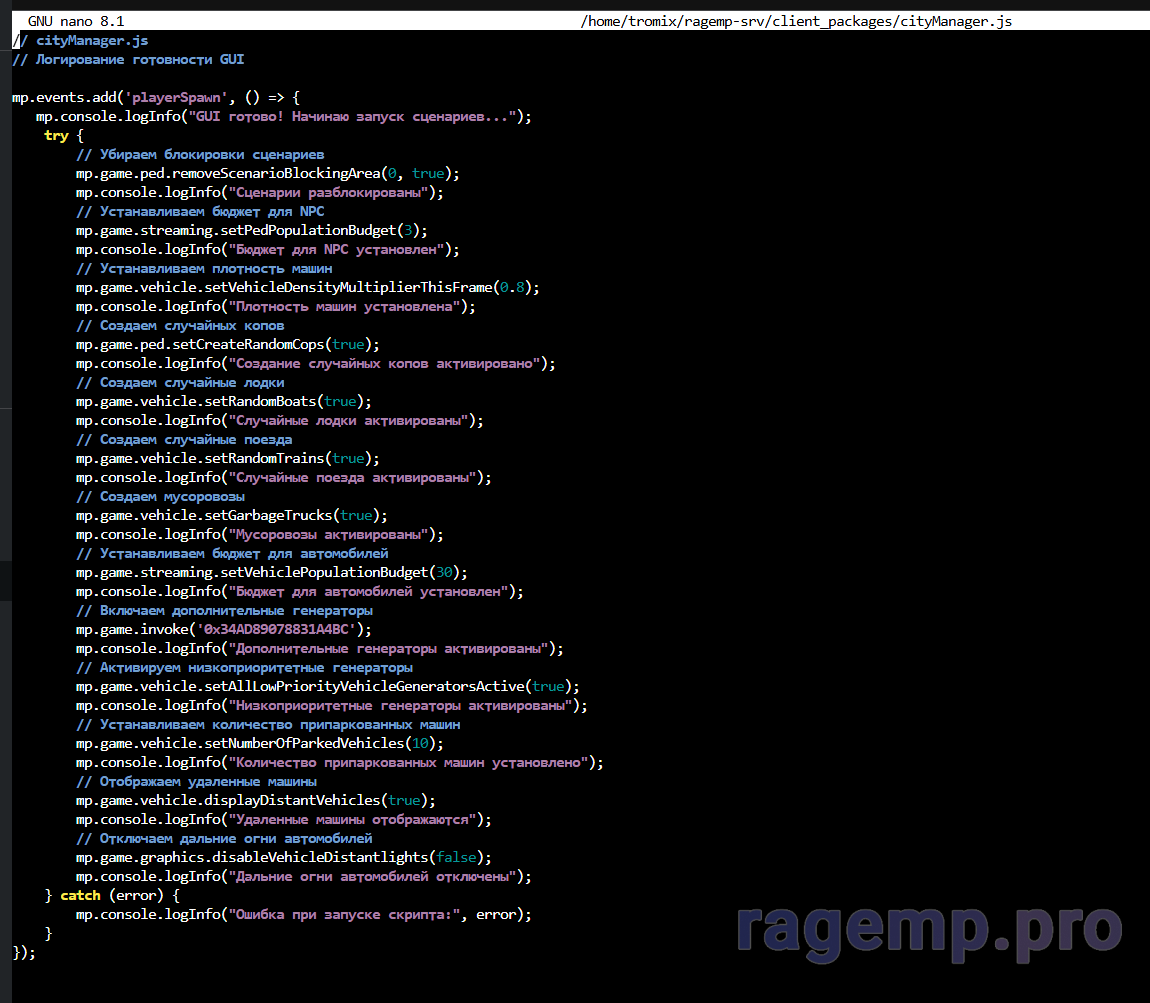The width and height of the screenshot is (1150, 1003).
Task: Click the GNU nano 8.1 title text
Action: pos(75,21)
